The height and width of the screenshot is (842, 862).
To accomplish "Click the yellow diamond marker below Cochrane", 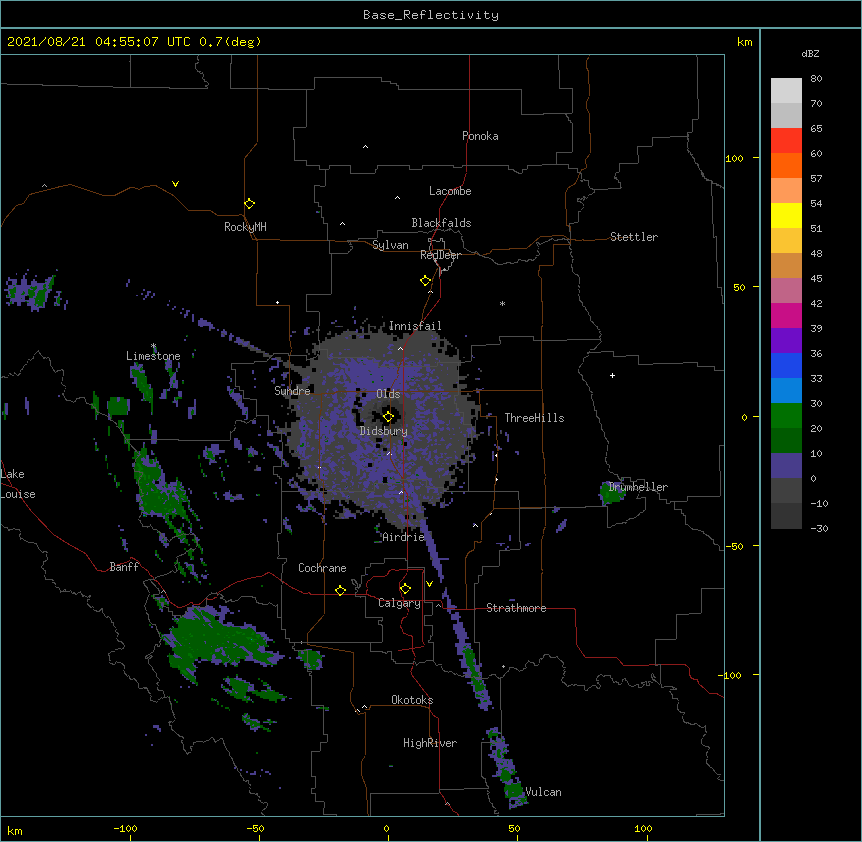I will point(340,590).
